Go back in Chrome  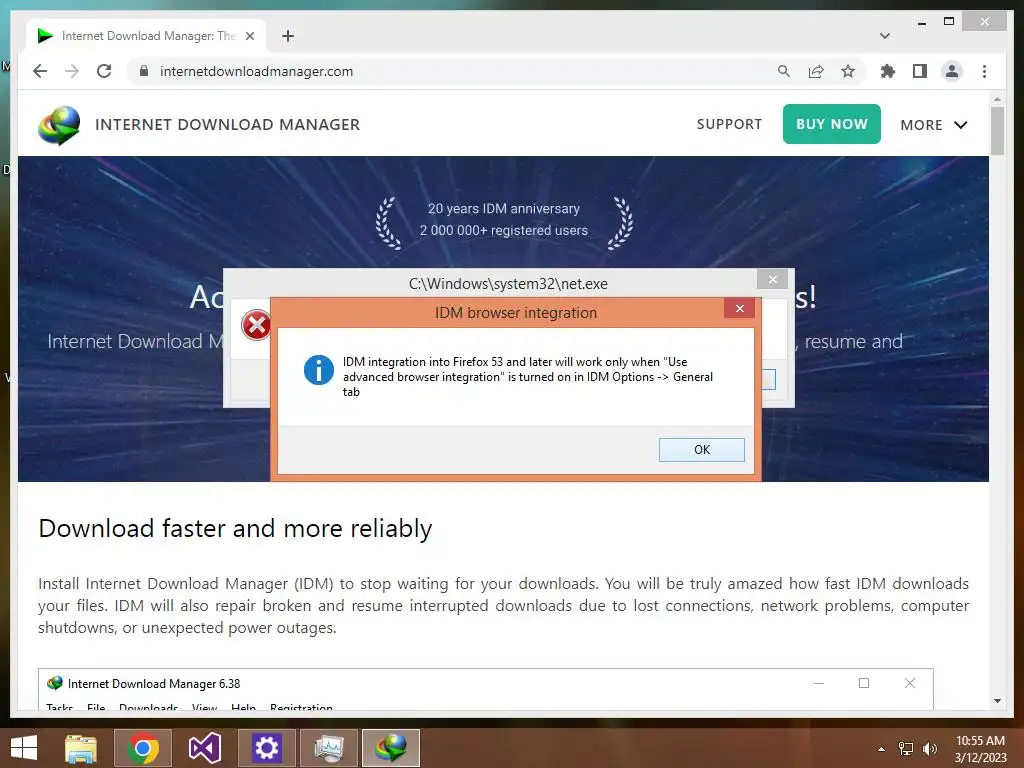click(40, 71)
